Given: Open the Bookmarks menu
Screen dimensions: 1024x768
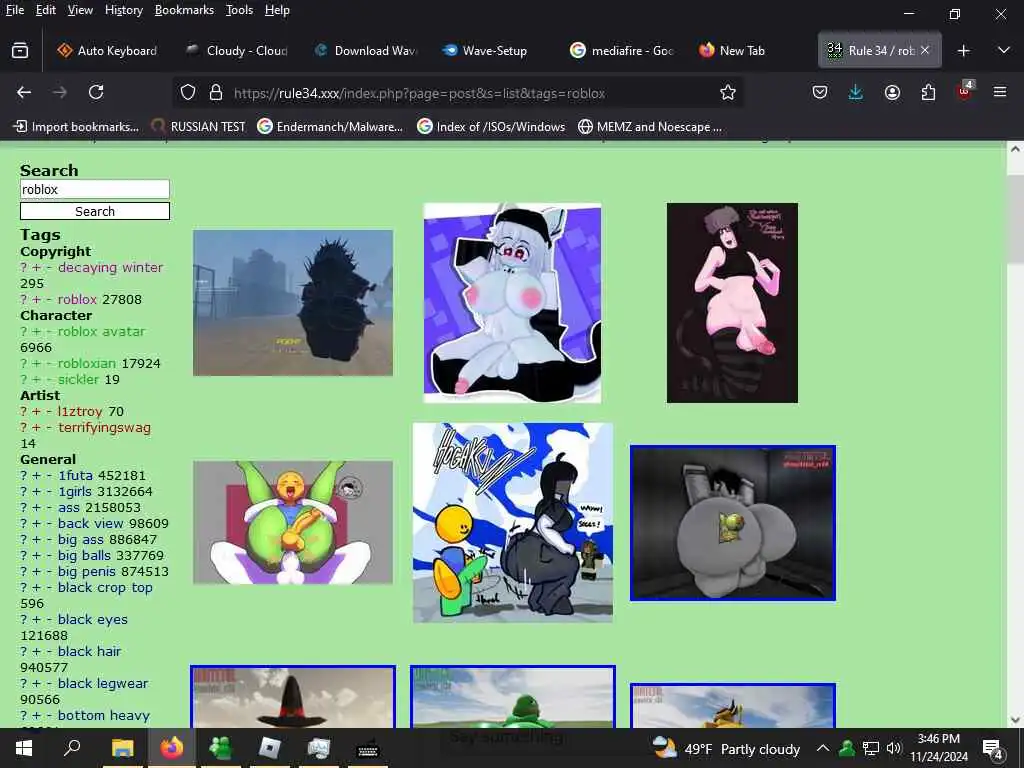Looking at the screenshot, I should tap(184, 10).
